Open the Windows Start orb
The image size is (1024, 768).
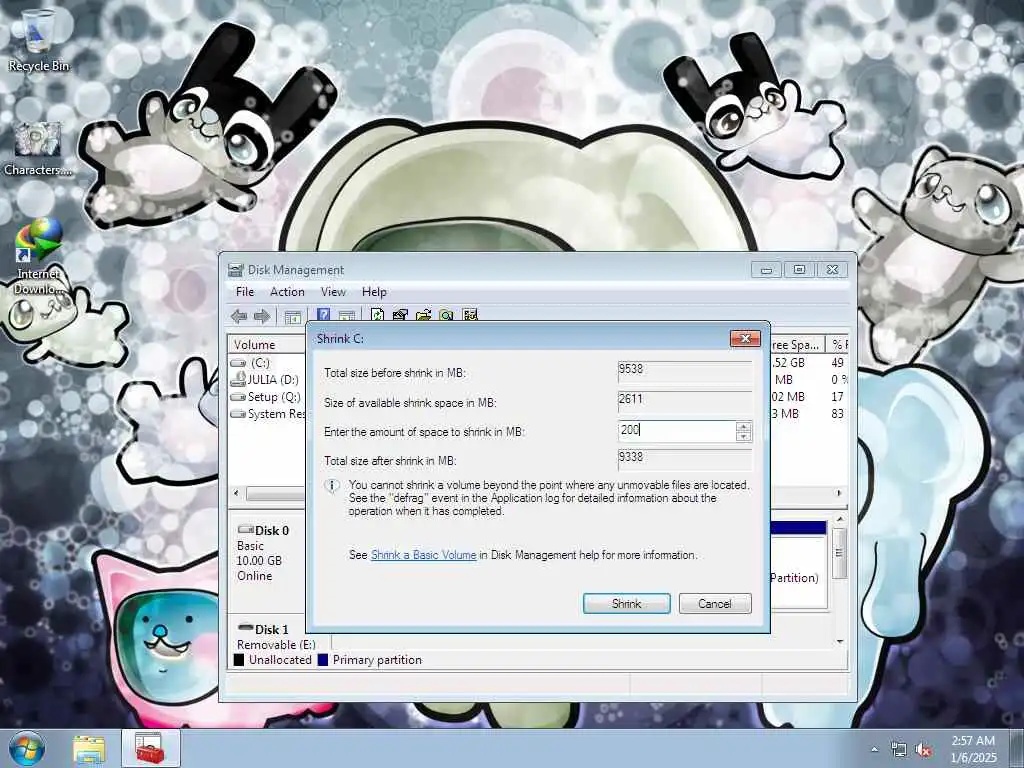coord(27,748)
